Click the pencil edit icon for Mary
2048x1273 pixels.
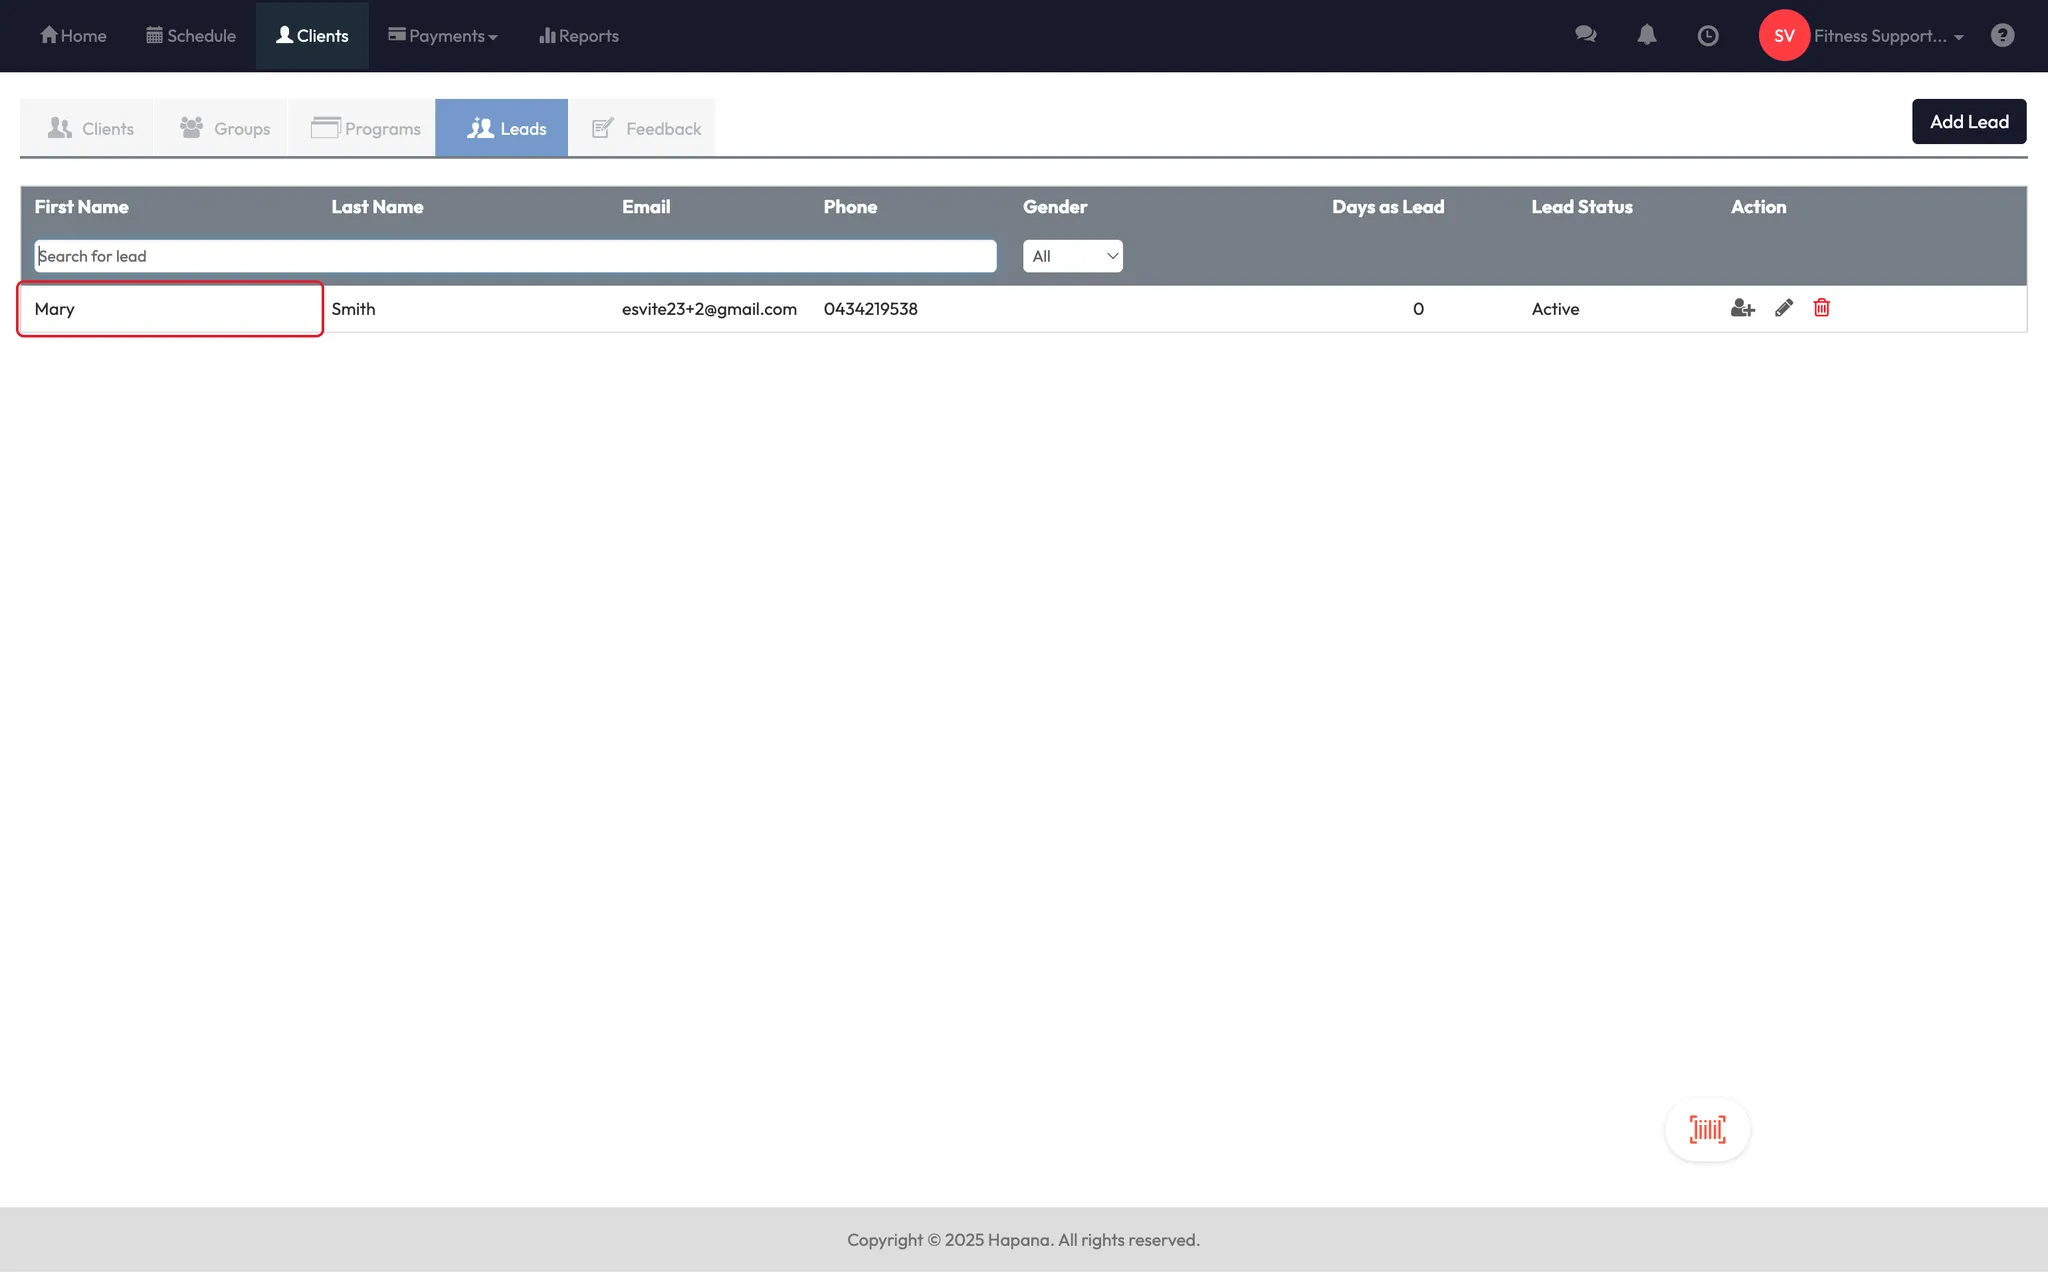tap(1783, 308)
